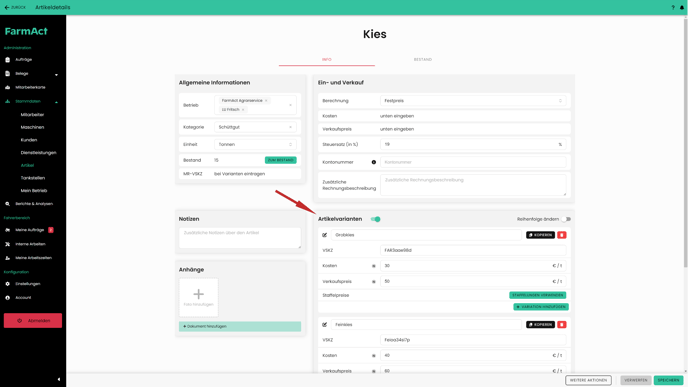Collapse the Stammdaten submenu arrow
Image resolution: width=688 pixels, height=387 pixels.
(56, 102)
